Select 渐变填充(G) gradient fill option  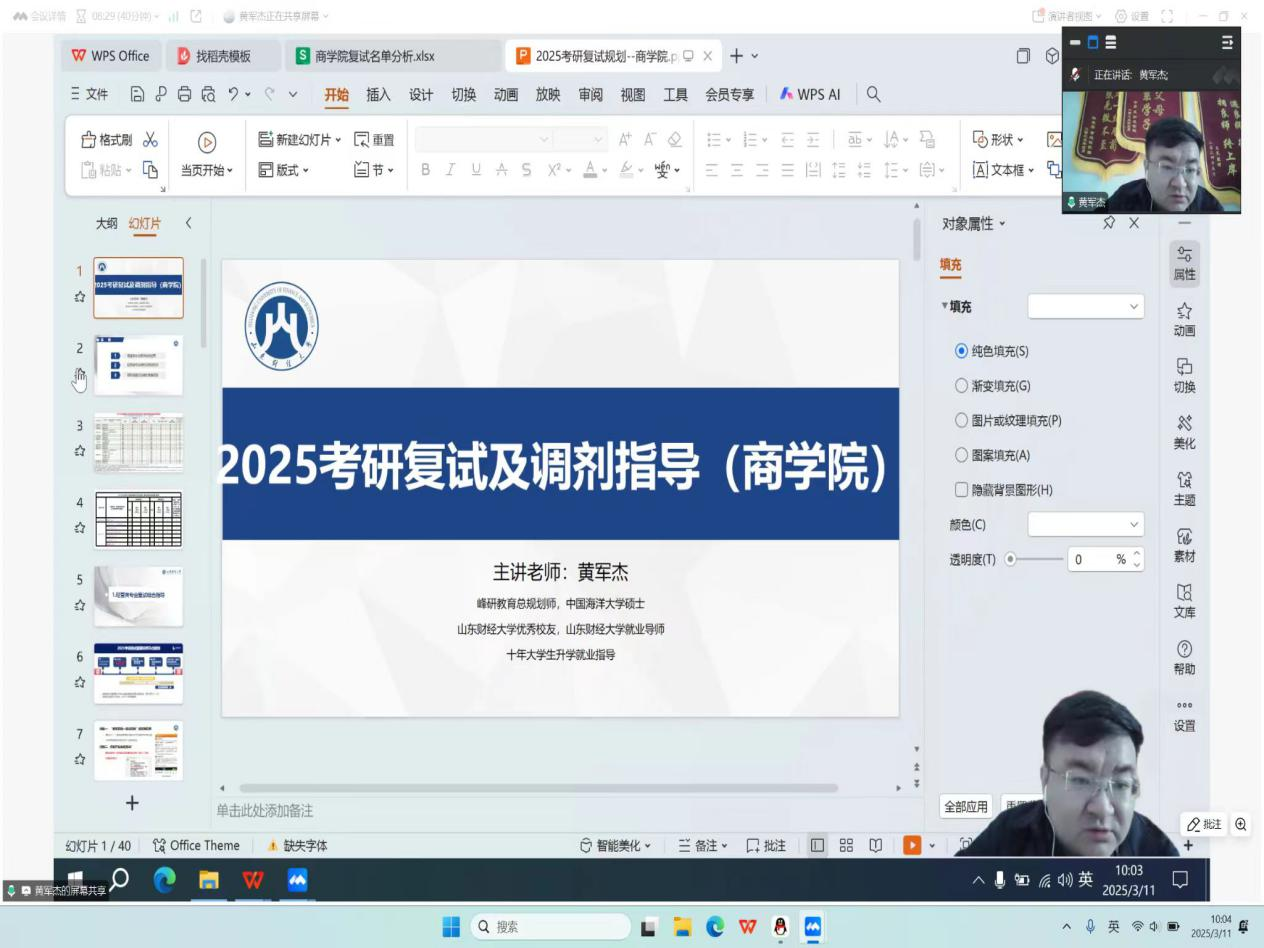point(992,386)
